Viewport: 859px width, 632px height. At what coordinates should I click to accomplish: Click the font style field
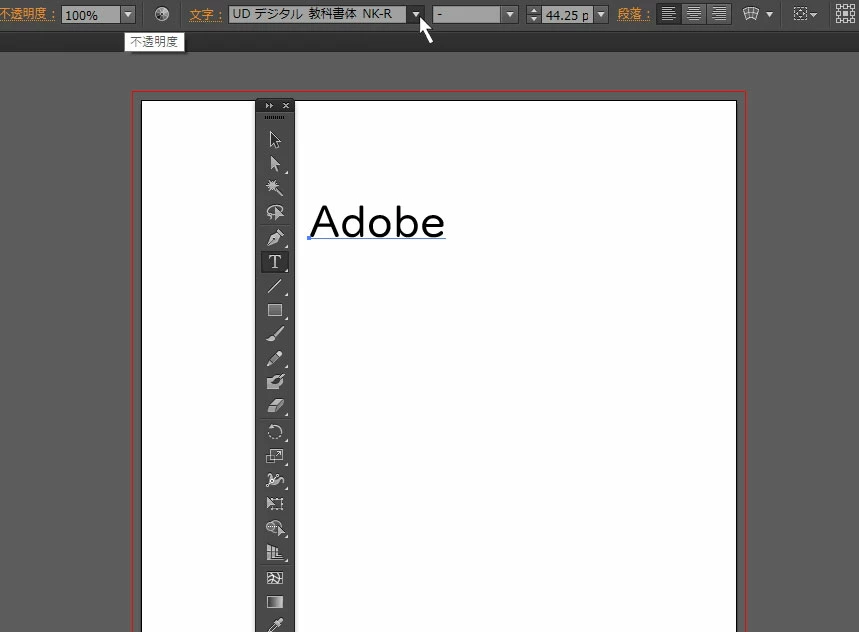point(467,14)
